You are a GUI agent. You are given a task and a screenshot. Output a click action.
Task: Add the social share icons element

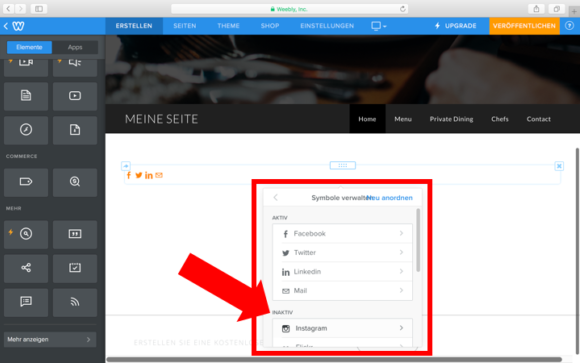[26, 268]
